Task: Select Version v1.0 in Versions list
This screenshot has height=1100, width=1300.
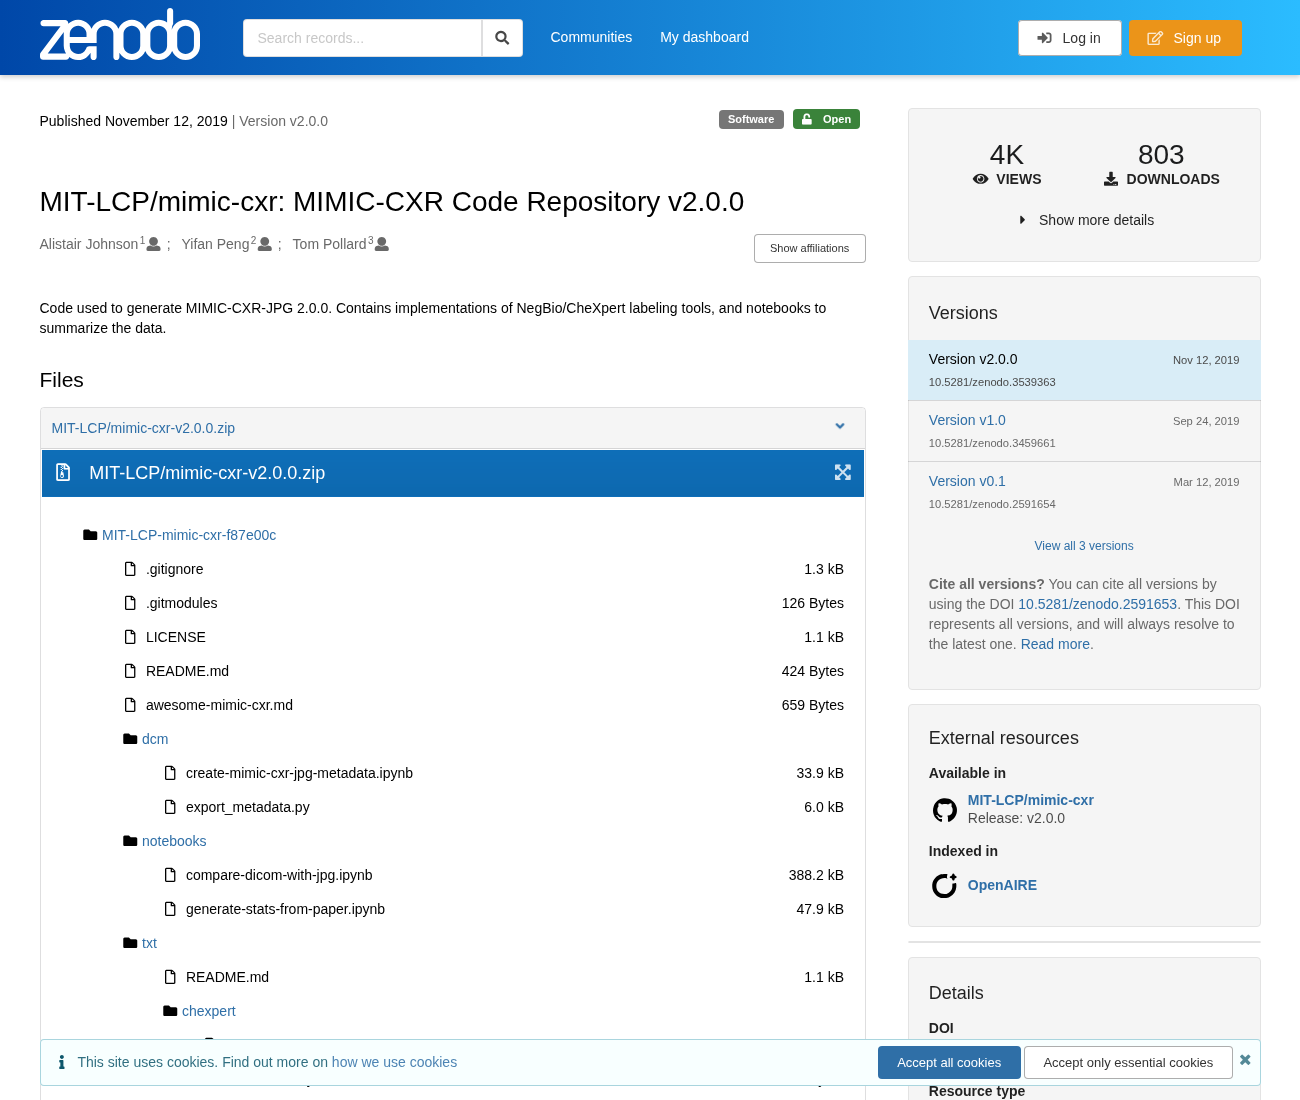Action: (1084, 431)
